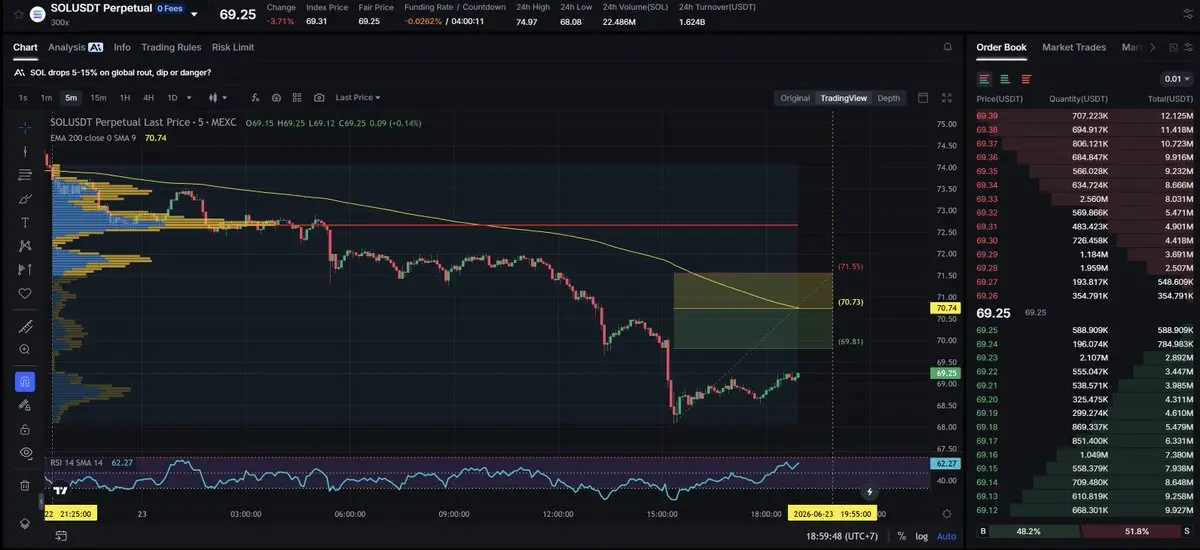Switch chart to Original mode

point(795,98)
